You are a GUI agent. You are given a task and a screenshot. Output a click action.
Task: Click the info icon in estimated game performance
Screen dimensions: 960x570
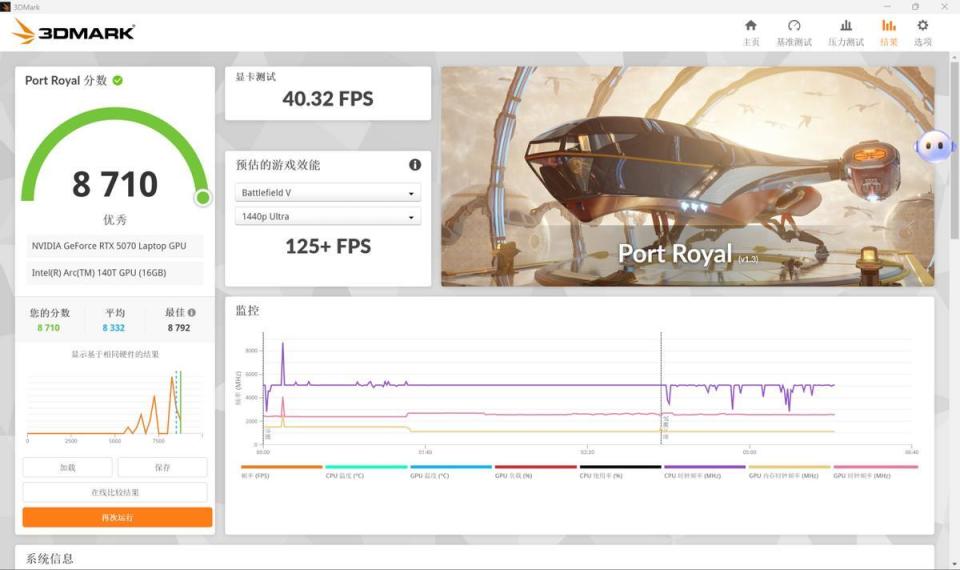[x=414, y=165]
